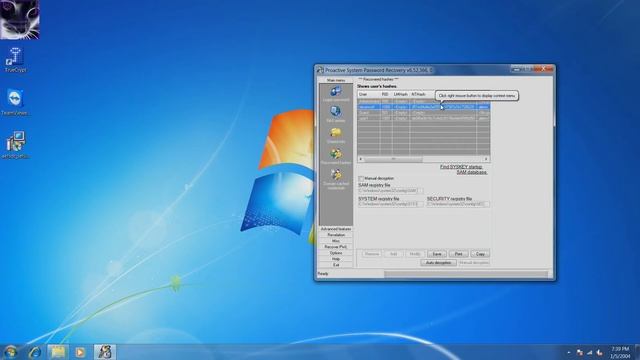Open the Options menu section
Viewport: 640px width, 360px height.
tap(336, 253)
